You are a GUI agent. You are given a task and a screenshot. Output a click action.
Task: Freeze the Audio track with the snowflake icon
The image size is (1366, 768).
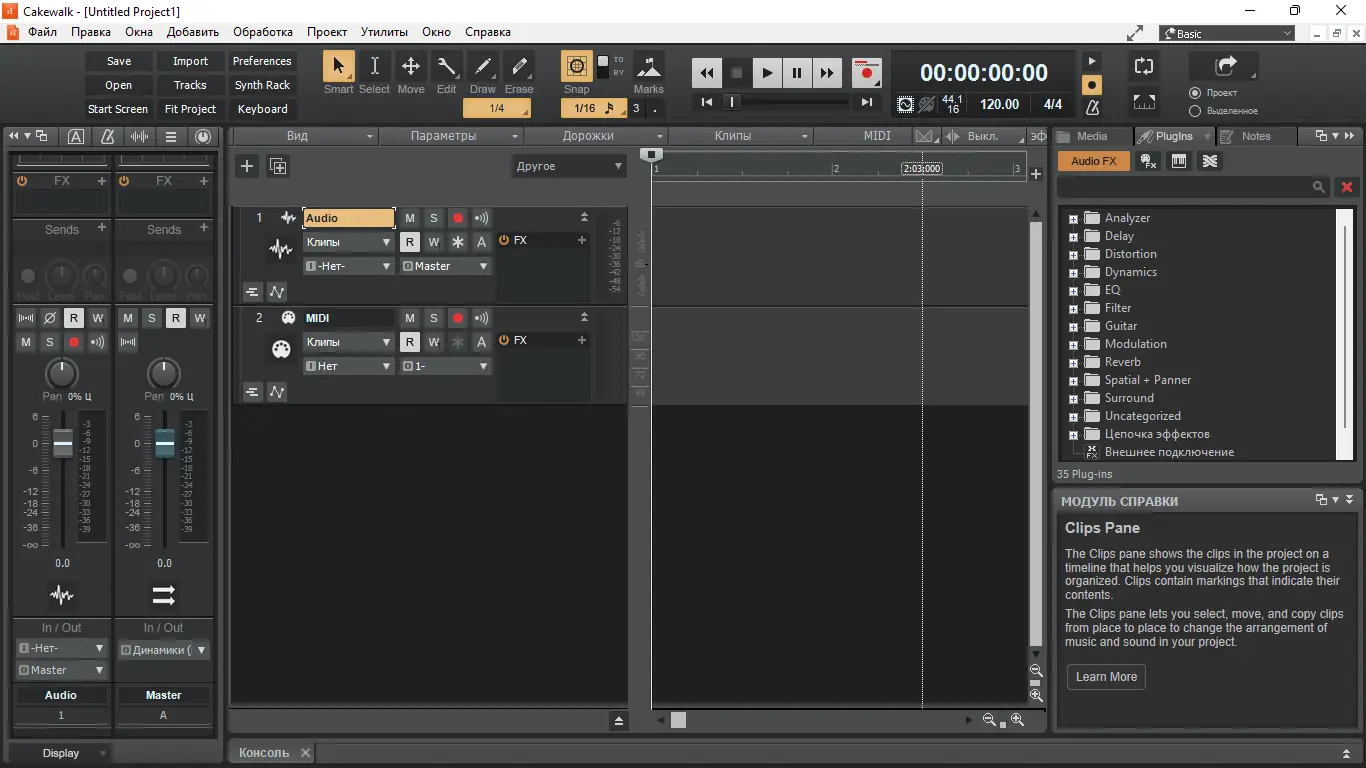tap(458, 242)
